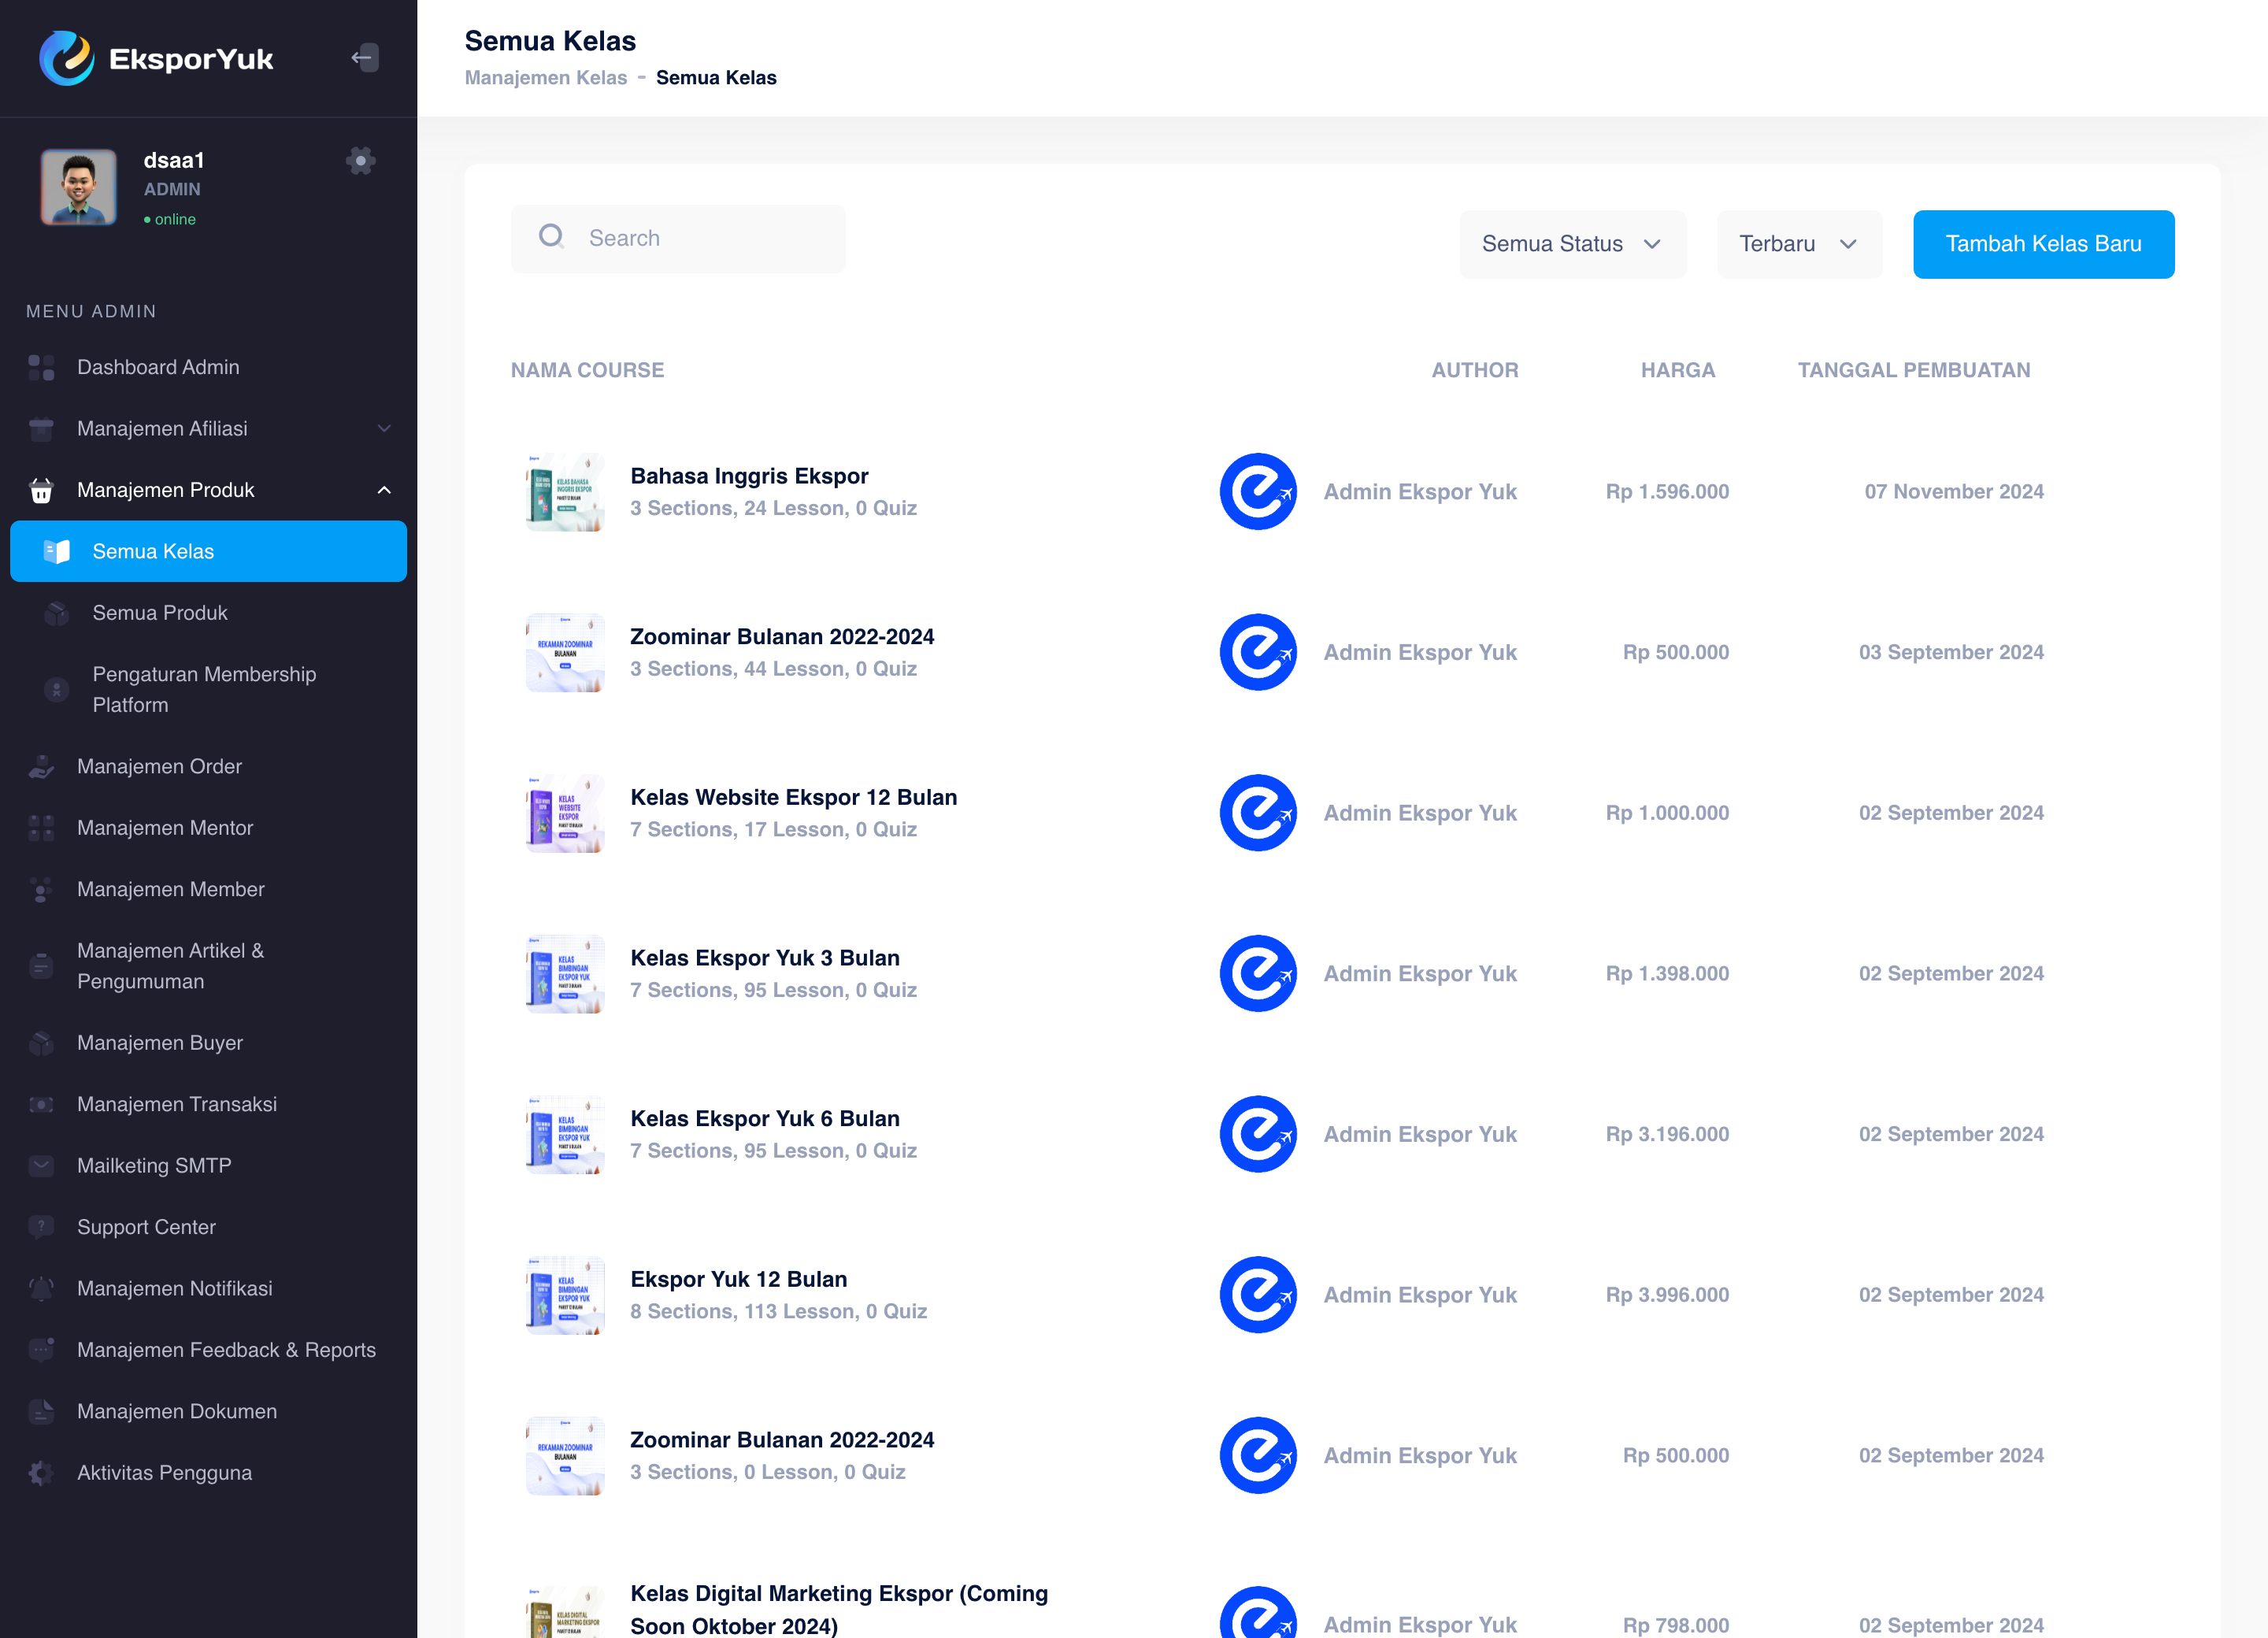Screen dimensions: 2268x1638
Task: Click the AUTHOR column header
Action: 1474,370
